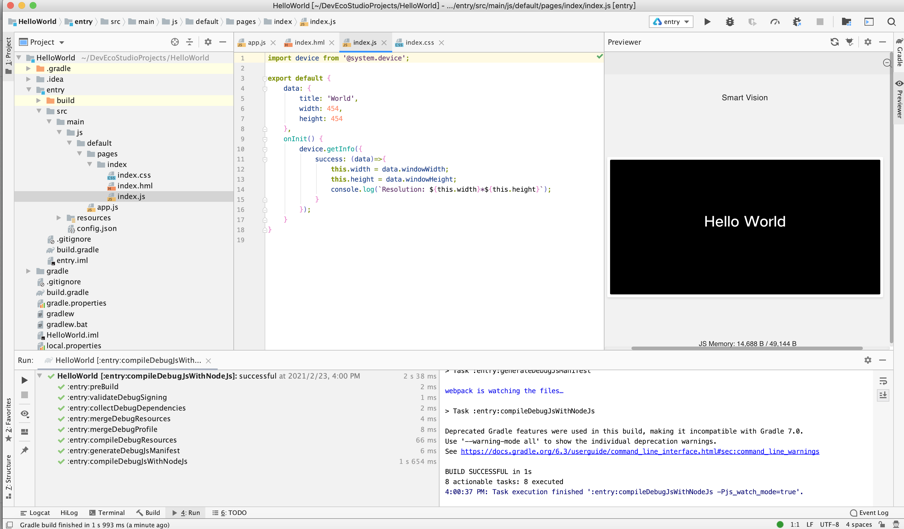Open Previewer panel settings gear

pyautogui.click(x=868, y=42)
